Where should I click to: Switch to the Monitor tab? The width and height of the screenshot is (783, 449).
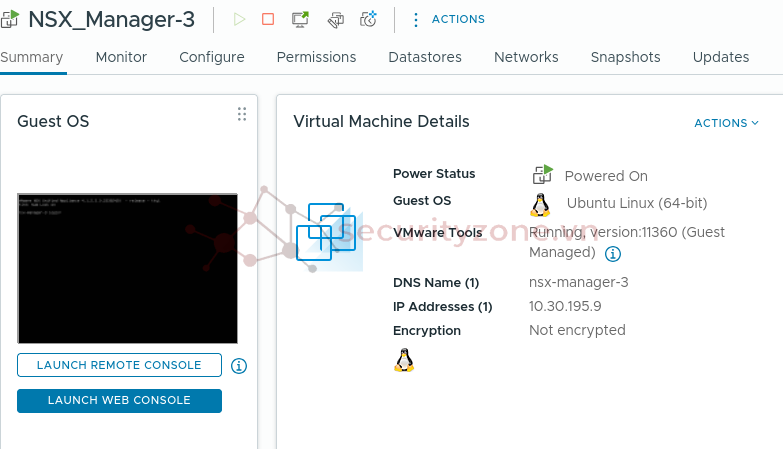[121, 57]
